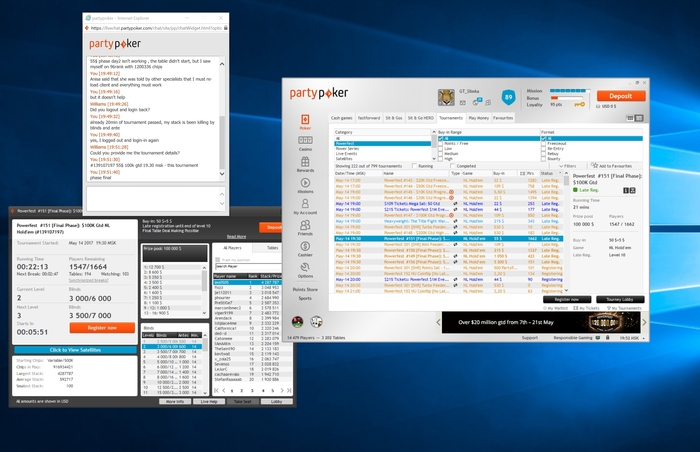Click the player avatar picture
700x452 pixels.
pos(446,97)
